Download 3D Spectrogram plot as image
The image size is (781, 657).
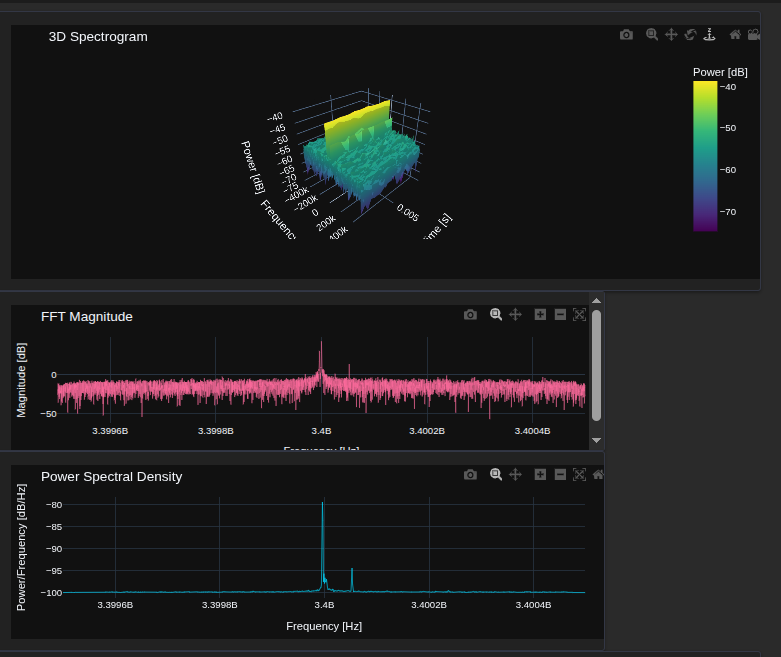click(x=626, y=35)
